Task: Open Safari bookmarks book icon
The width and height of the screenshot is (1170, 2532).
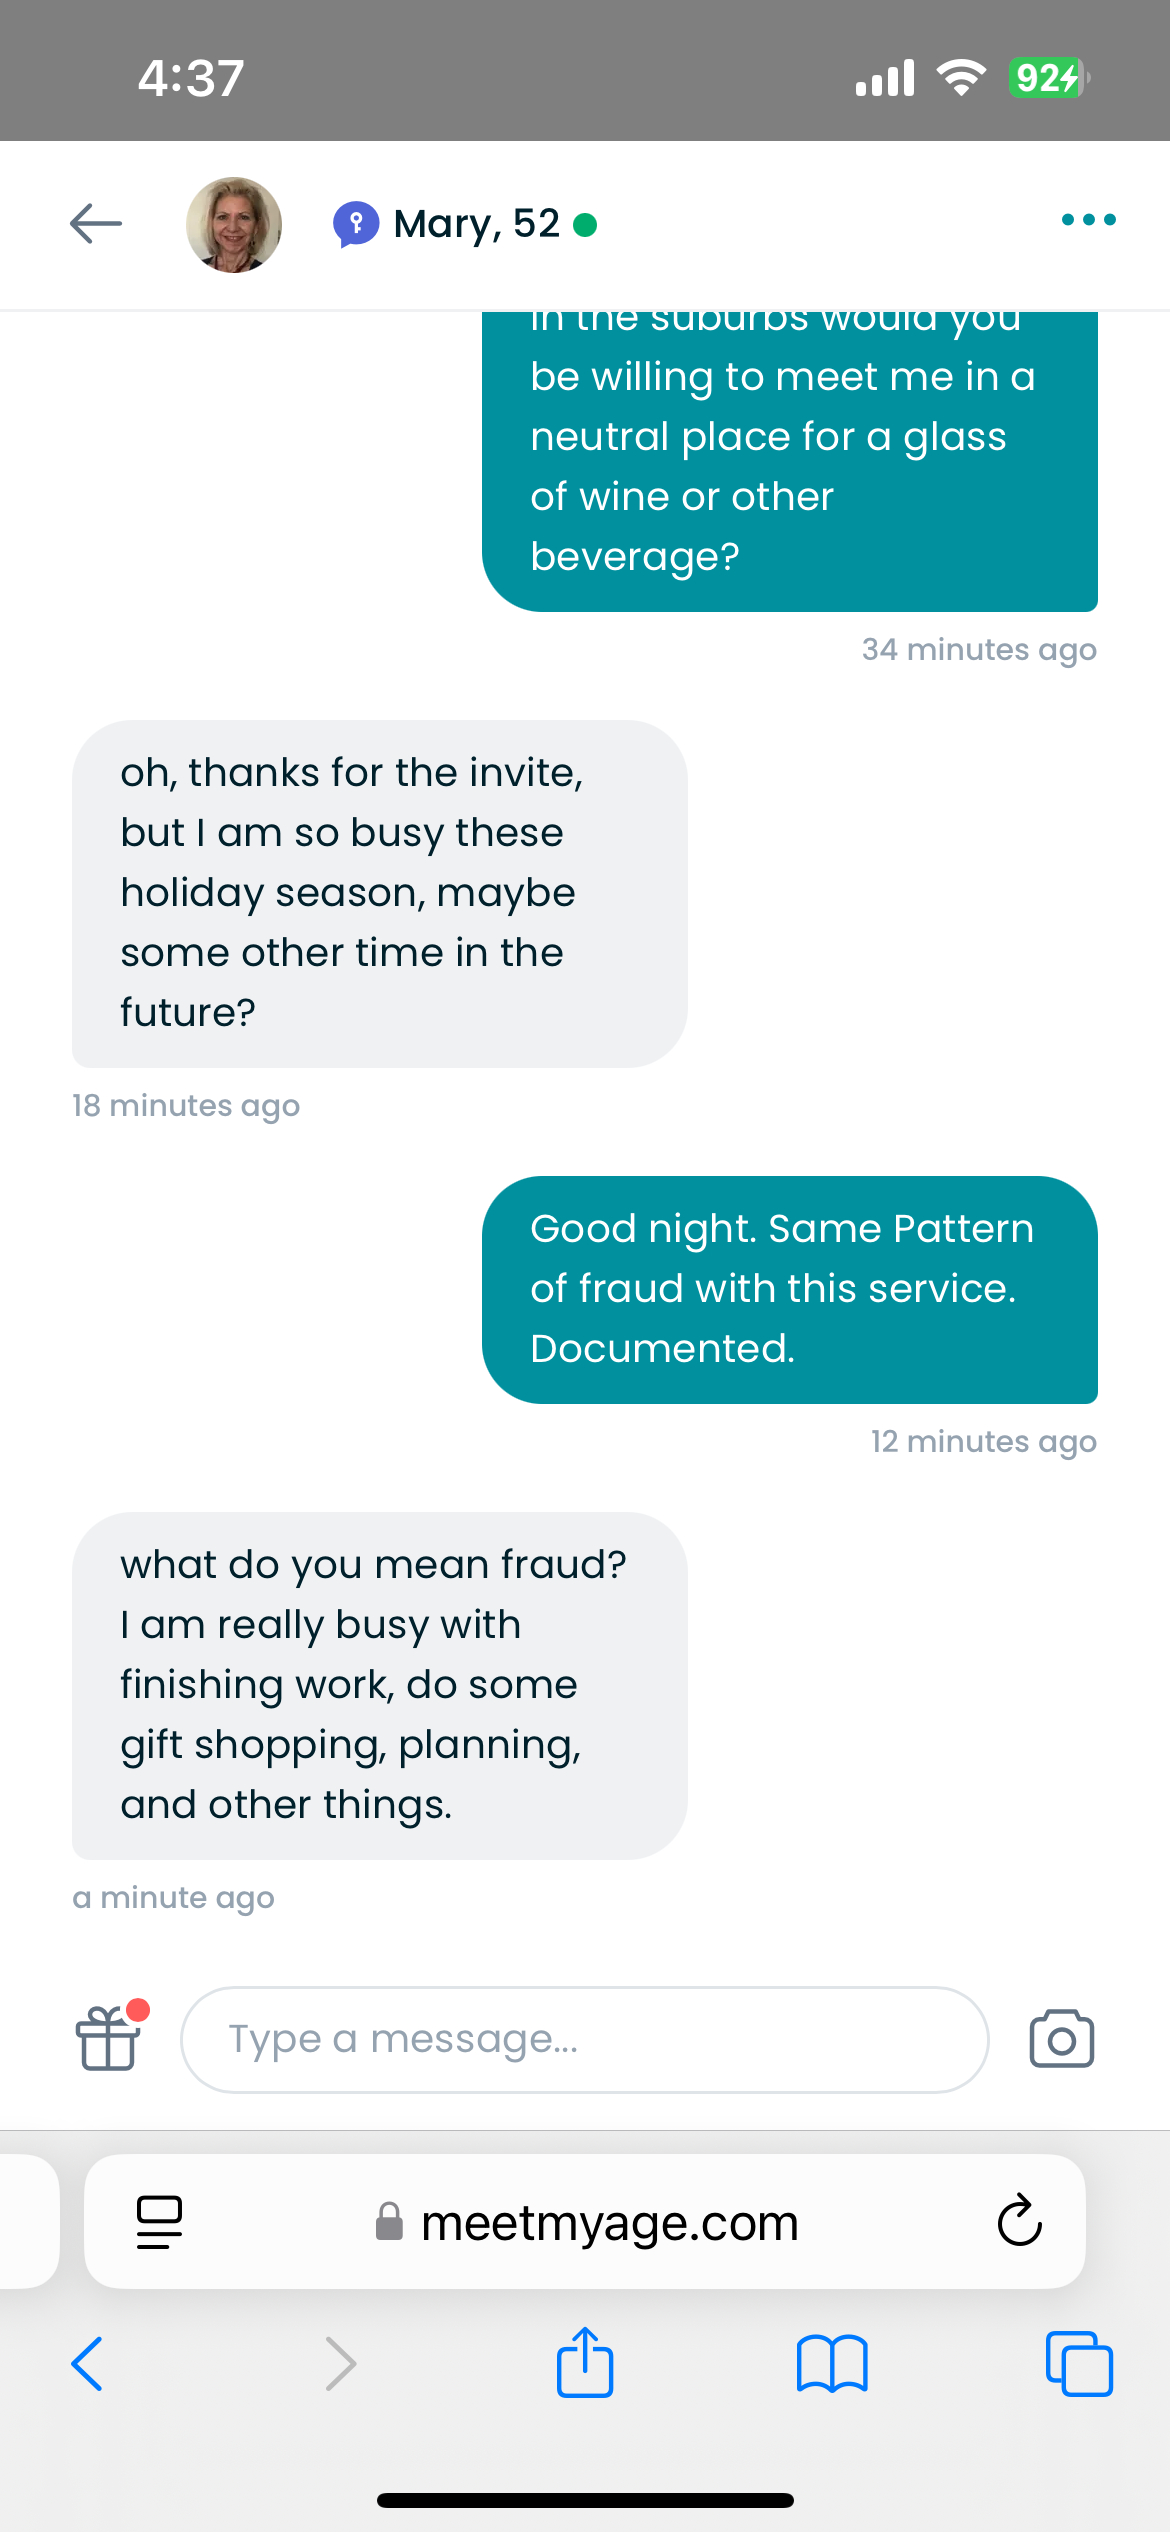Action: click(832, 2364)
